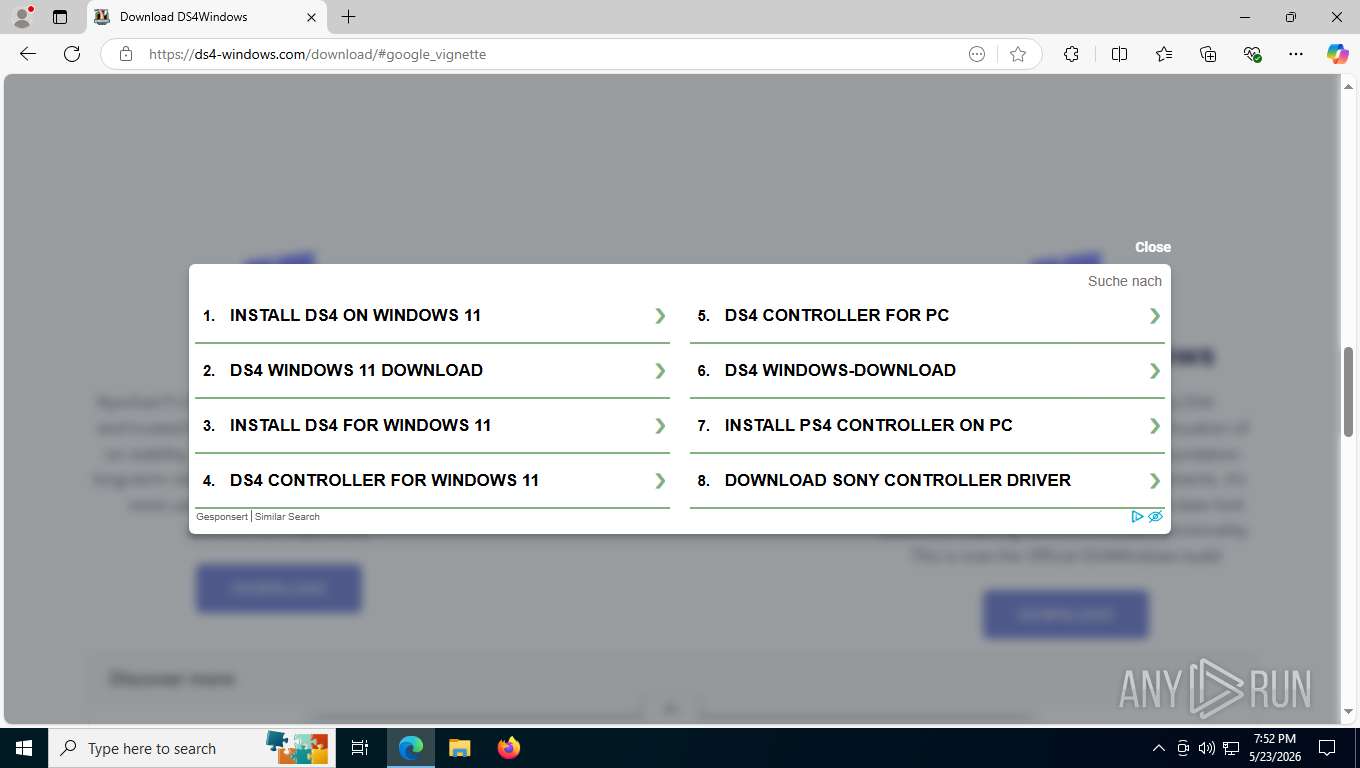Click the taskbar search box
Screen dimensions: 1360x768
pos(191,748)
